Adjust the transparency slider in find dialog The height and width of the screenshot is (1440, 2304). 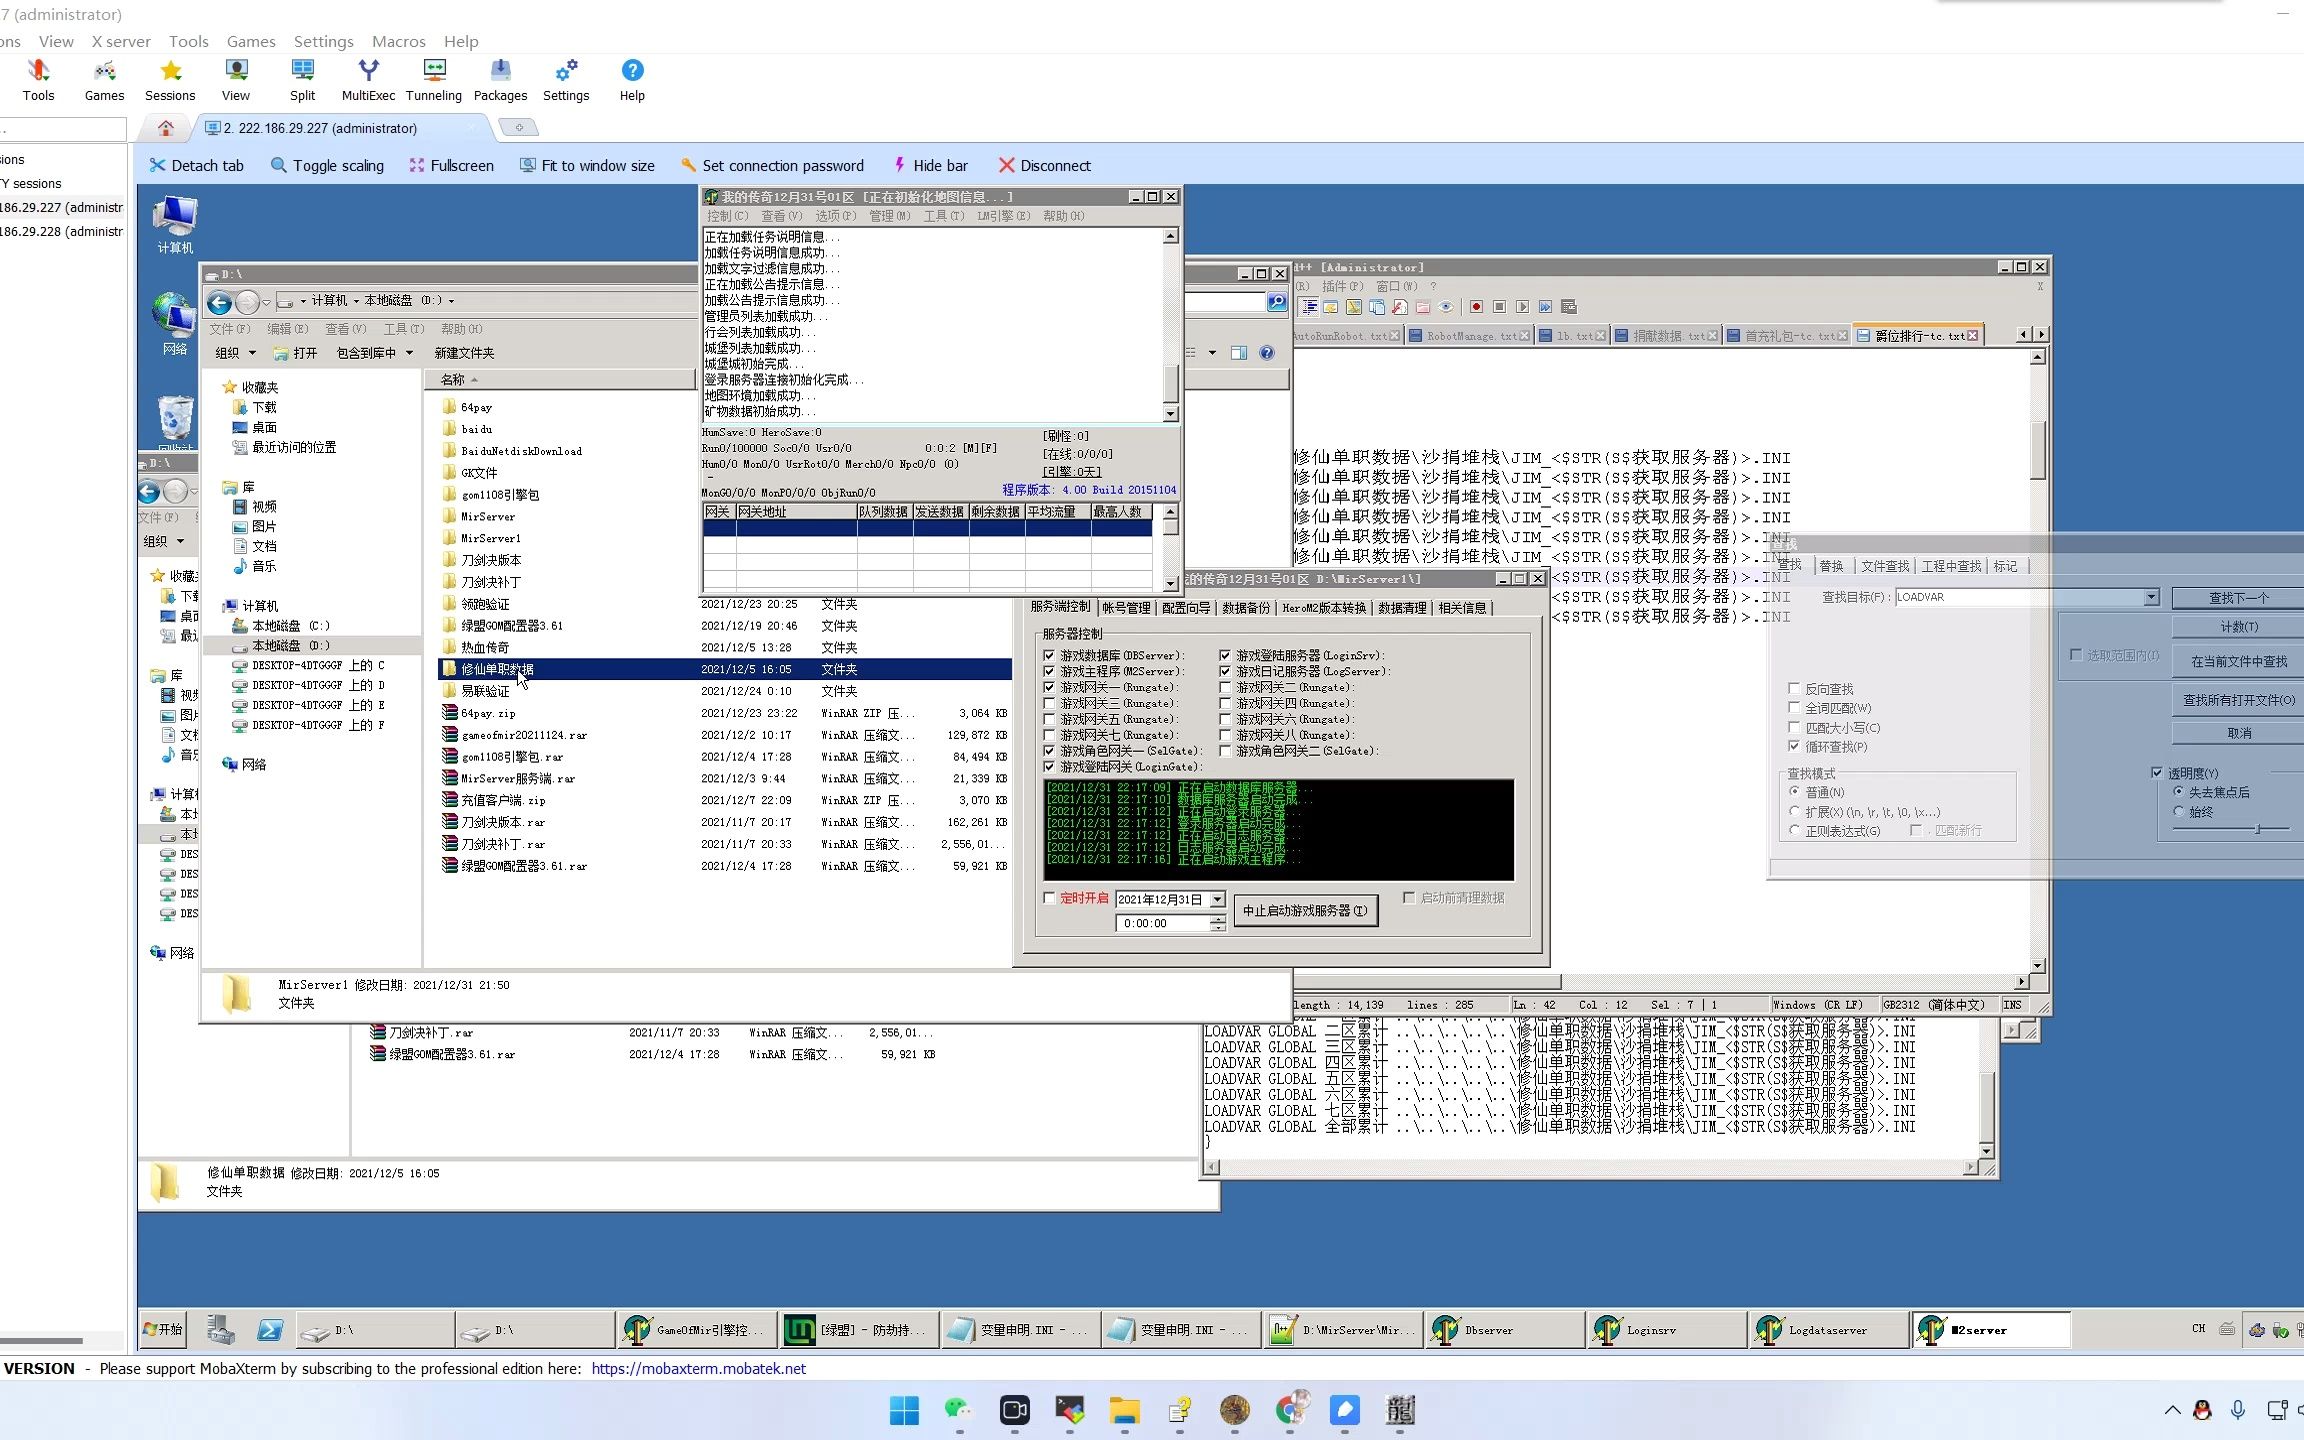2257,829
